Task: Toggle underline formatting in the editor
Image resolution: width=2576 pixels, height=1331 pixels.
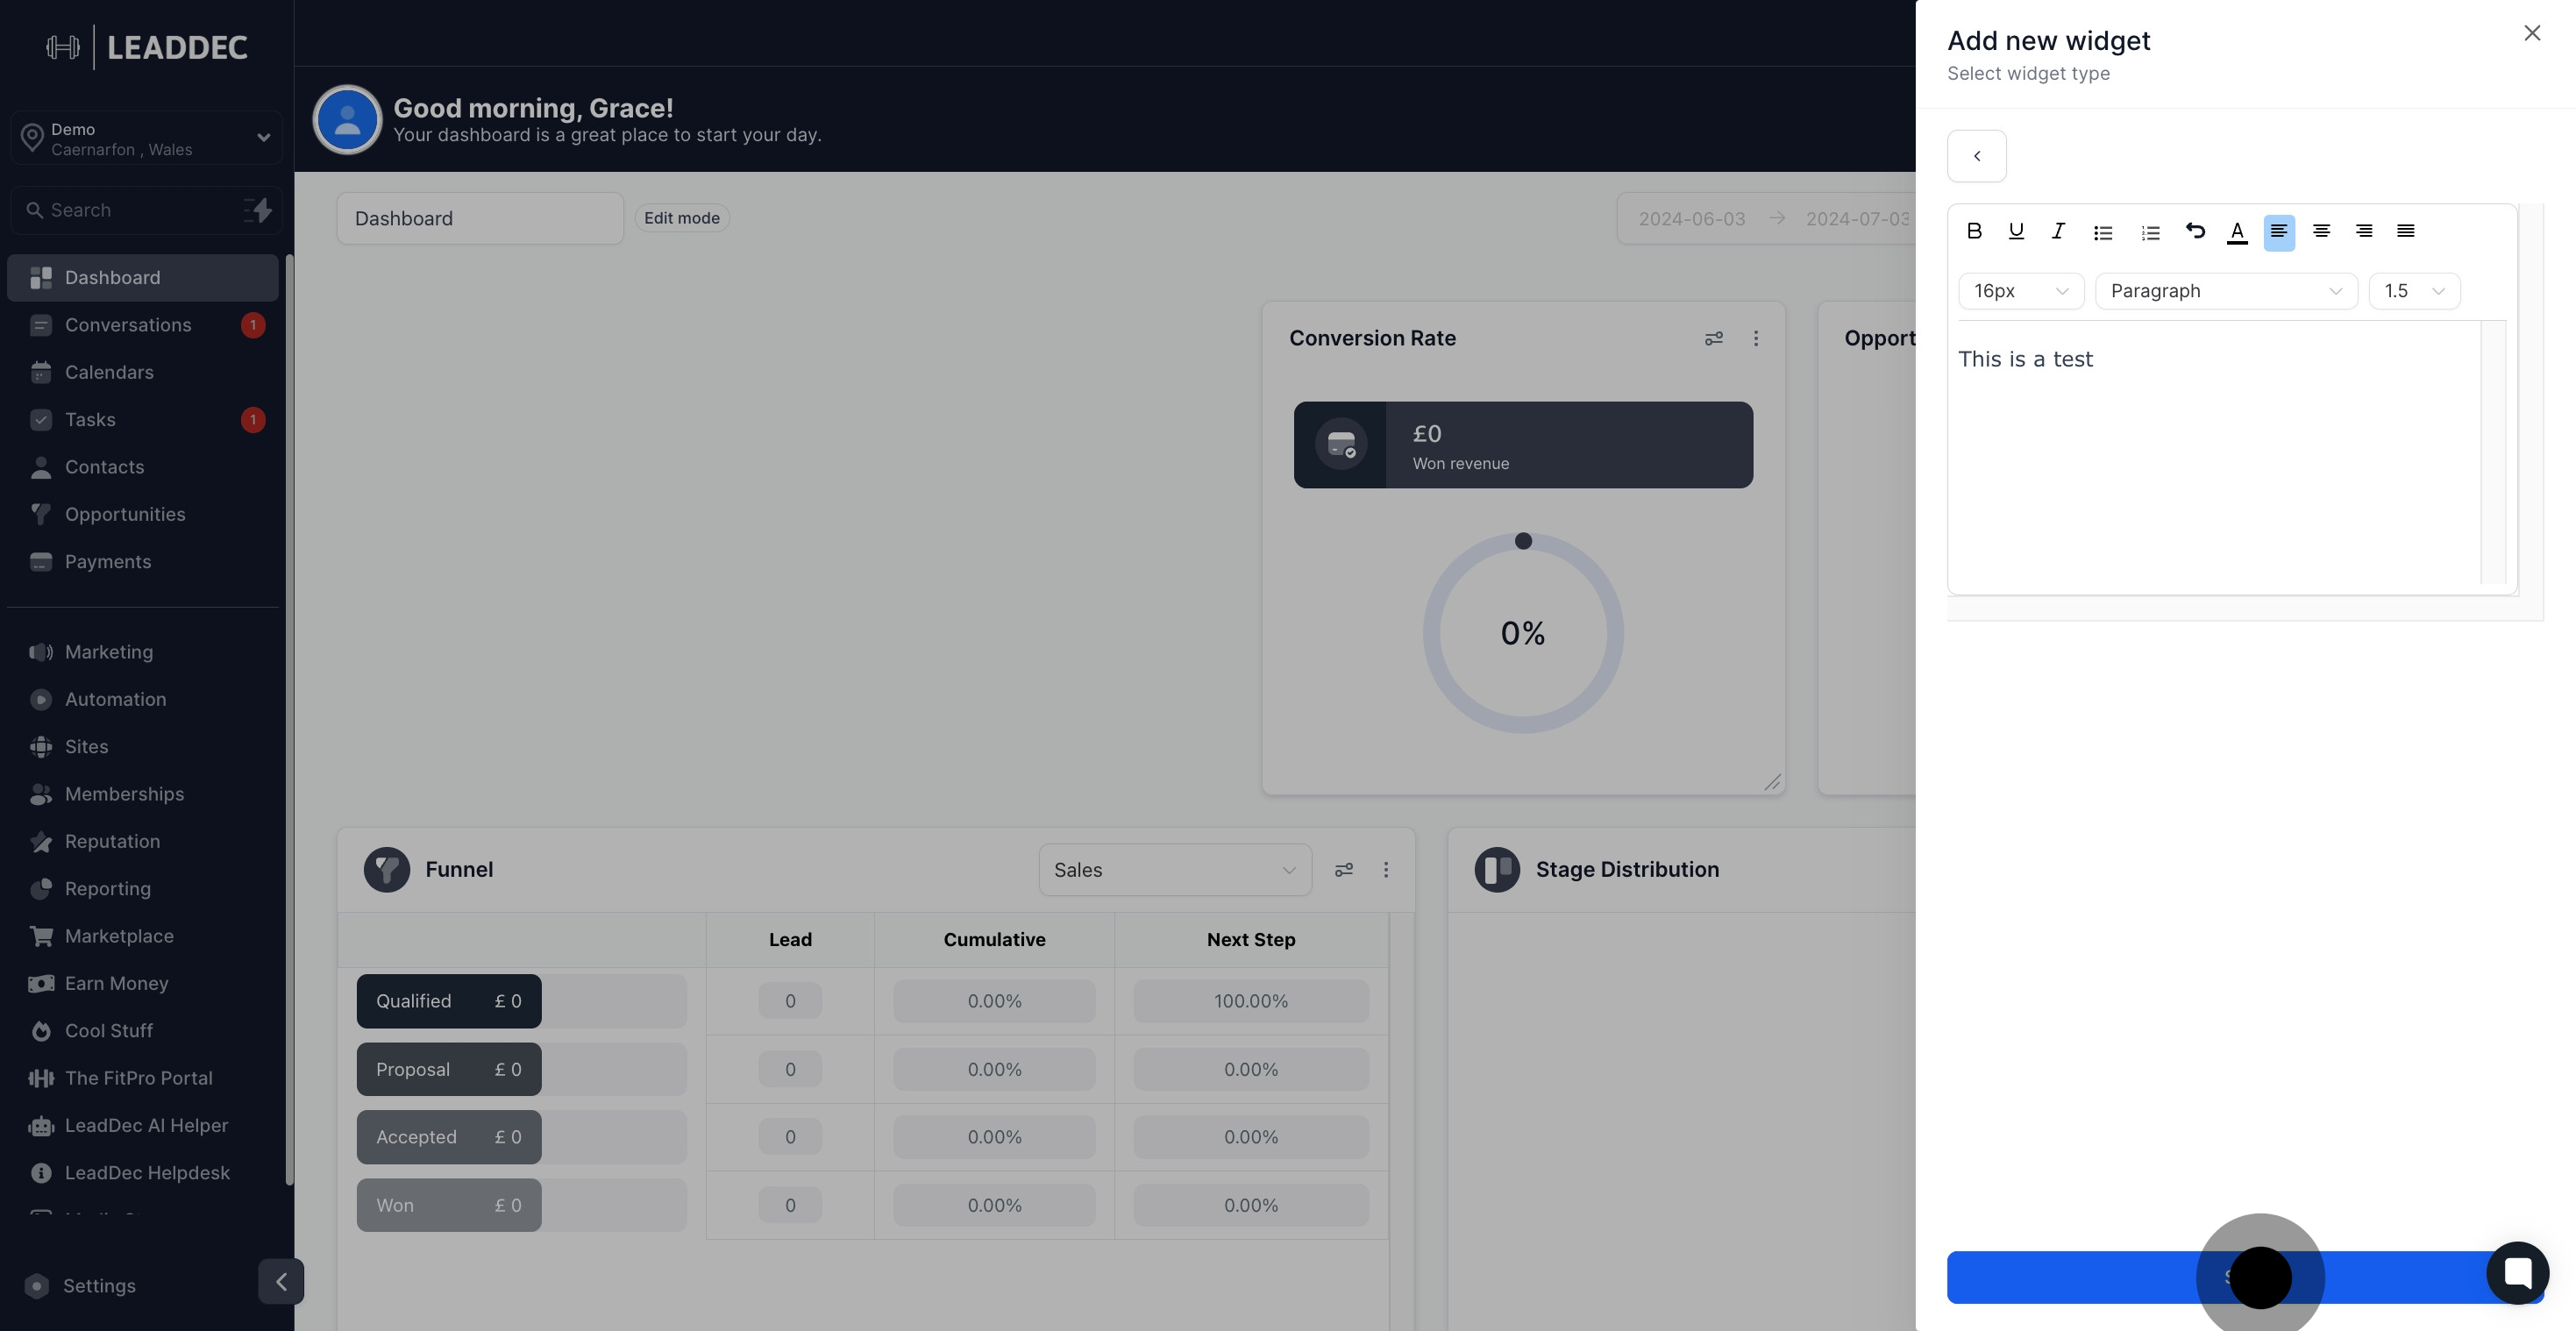Action: pos(2016,231)
